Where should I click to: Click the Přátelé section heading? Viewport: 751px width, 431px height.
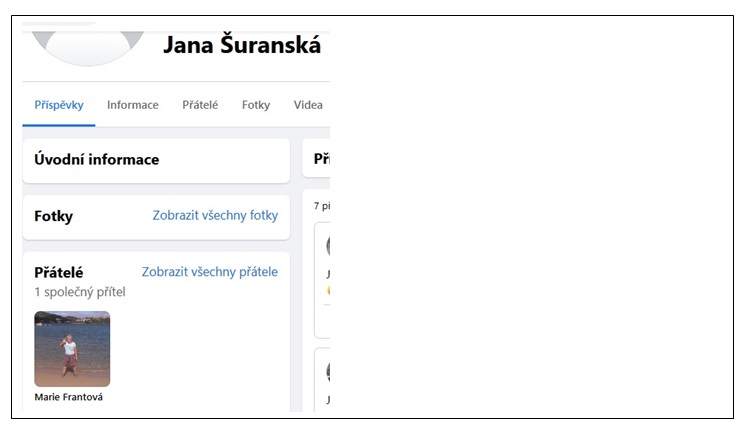coord(59,272)
